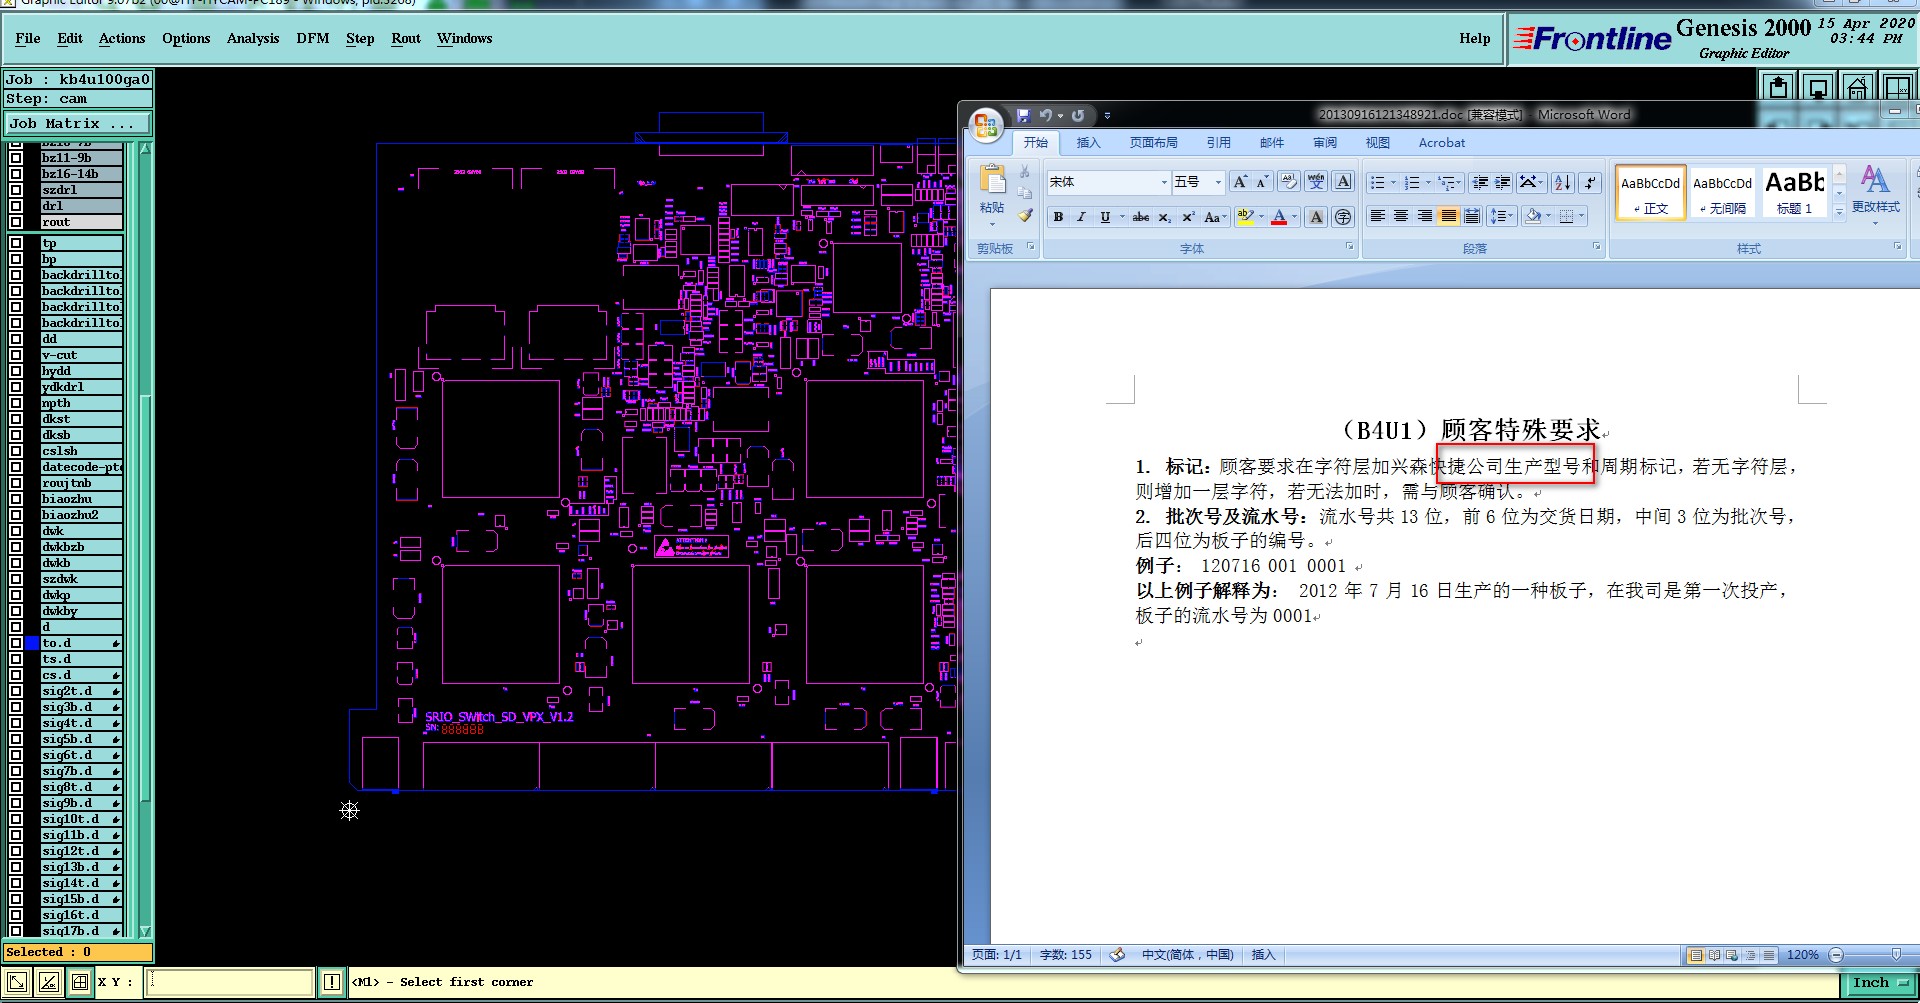Click the text highlight color button
The width and height of the screenshot is (1920, 1003).
tap(1245, 217)
